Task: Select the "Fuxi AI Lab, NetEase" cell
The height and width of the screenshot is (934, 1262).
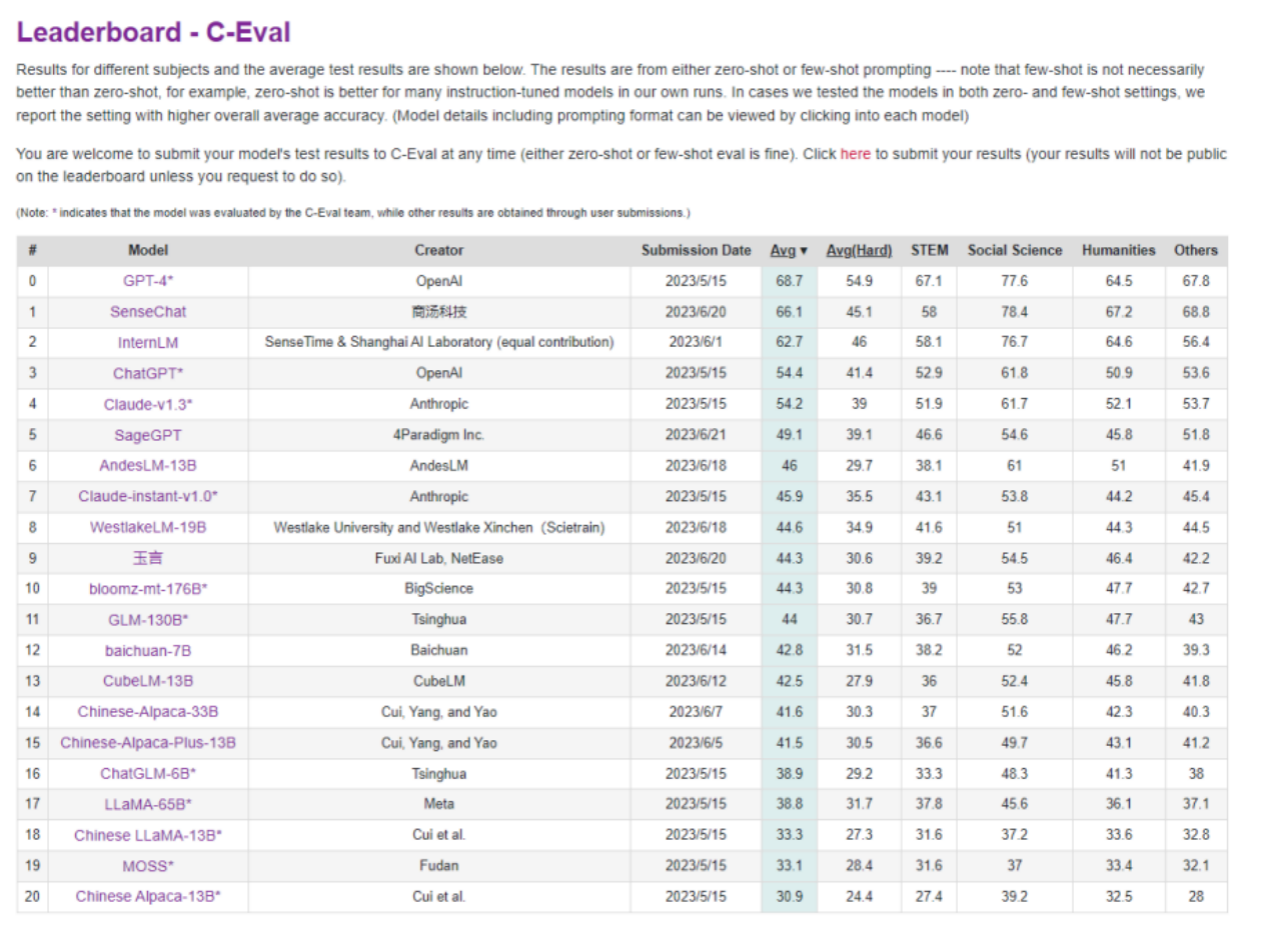Action: (x=439, y=558)
